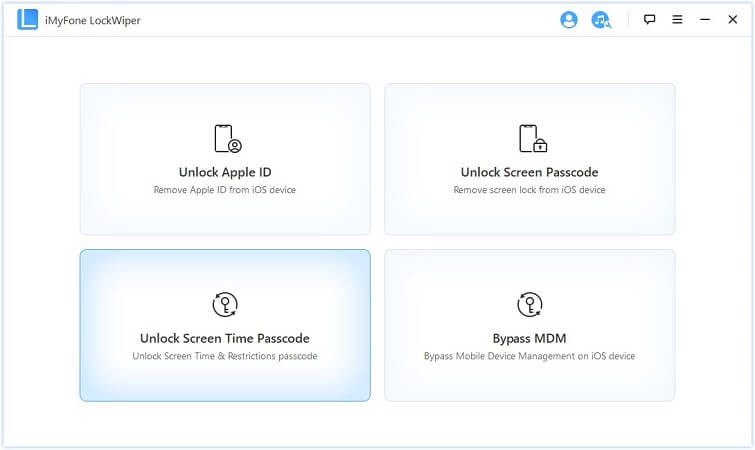Click 'Remove screen lock from iOS device' text
The height and width of the screenshot is (450, 755).
(529, 190)
